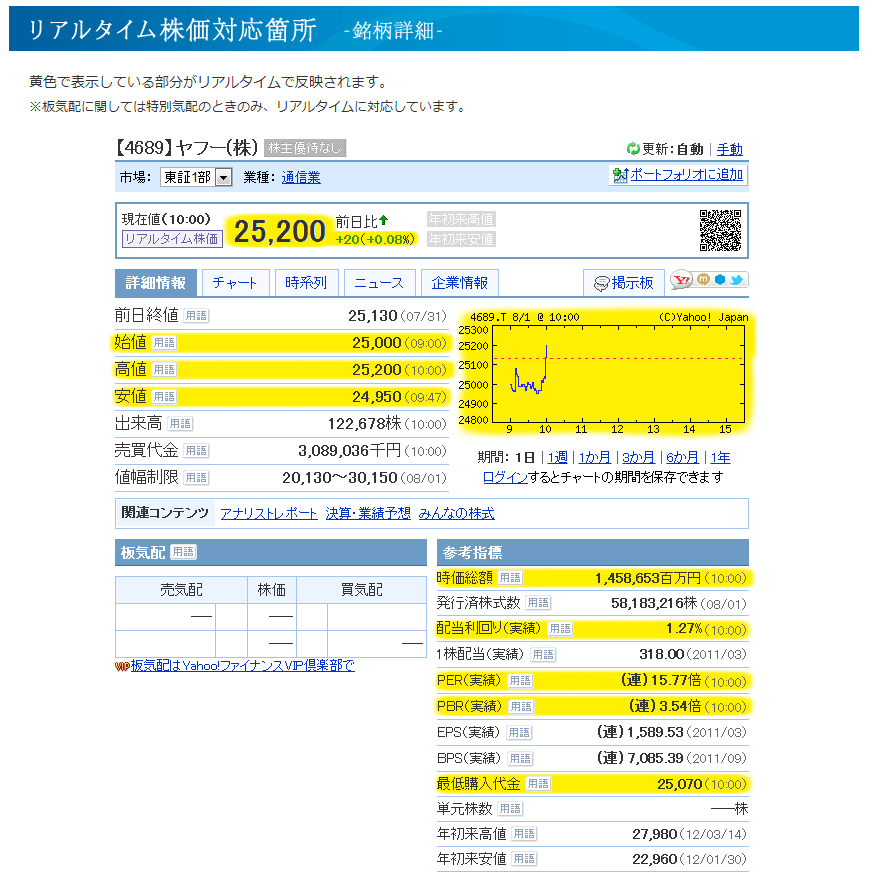Screen dimensions: 873x885
Task: Click the grey 年初来高値 indicator label
Action: coord(461,219)
